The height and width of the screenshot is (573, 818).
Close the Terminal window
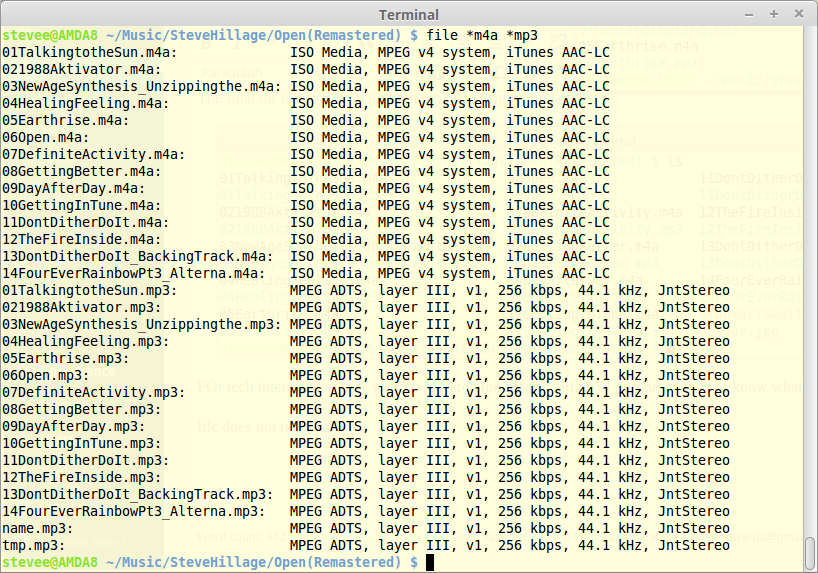click(x=800, y=14)
